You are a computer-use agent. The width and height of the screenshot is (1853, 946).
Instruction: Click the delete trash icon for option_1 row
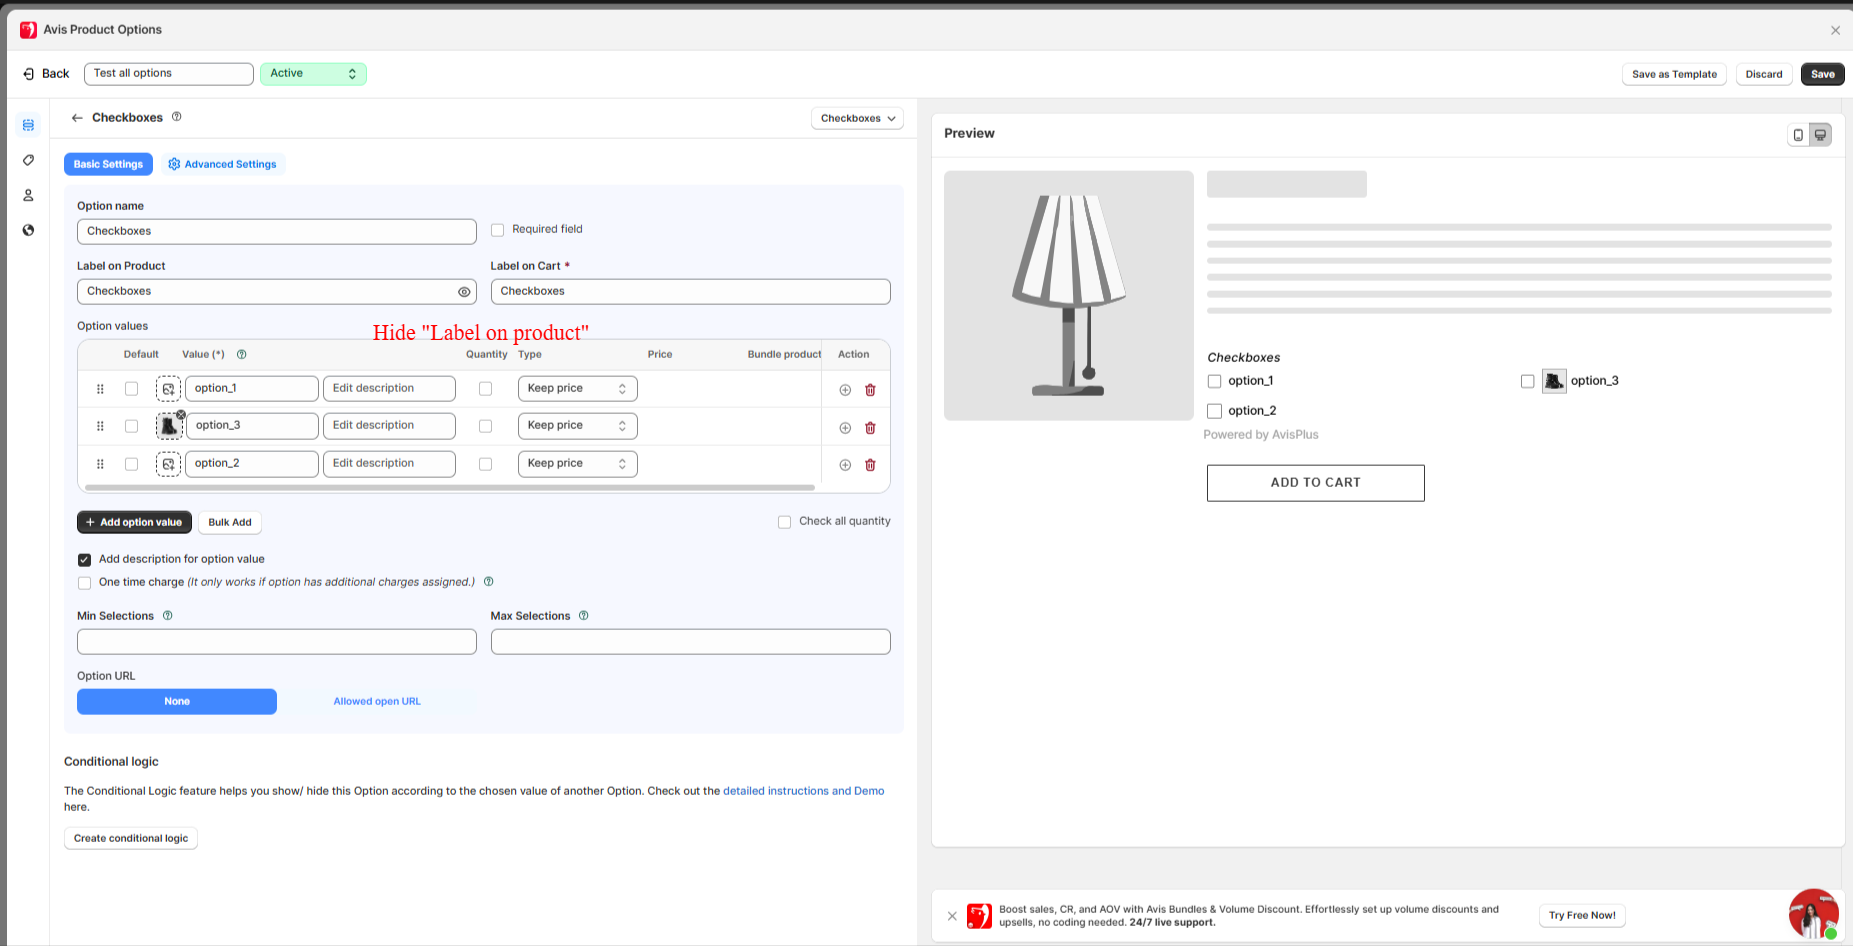pos(870,390)
